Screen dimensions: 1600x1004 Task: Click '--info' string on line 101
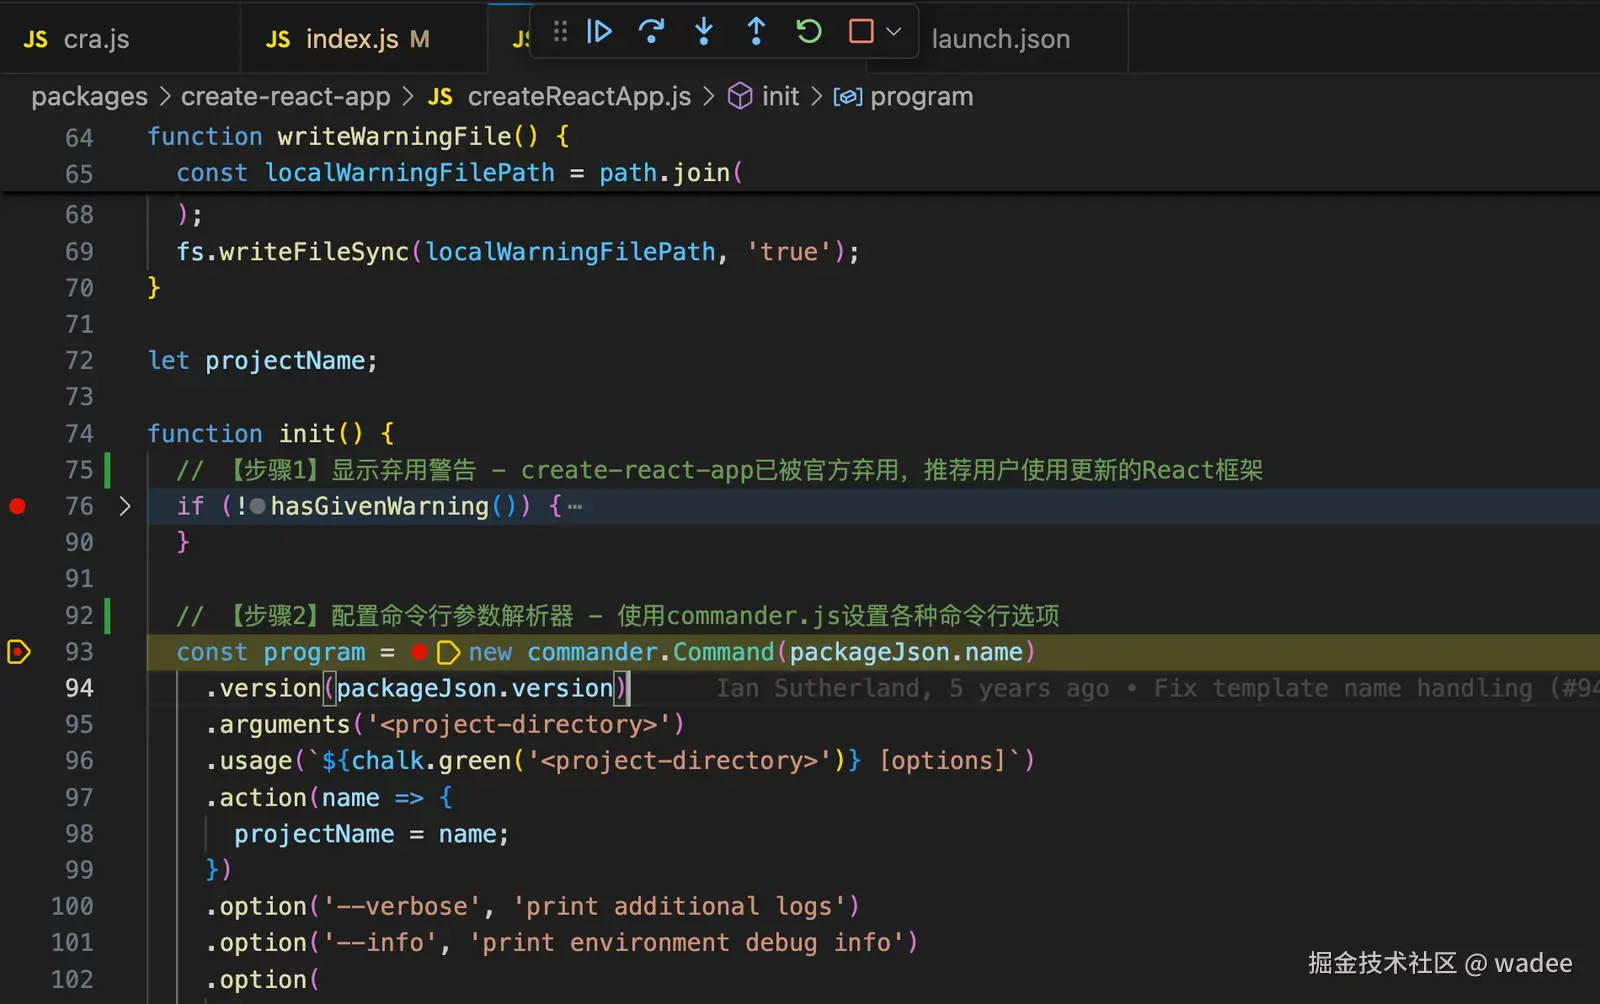pyautogui.click(x=380, y=943)
